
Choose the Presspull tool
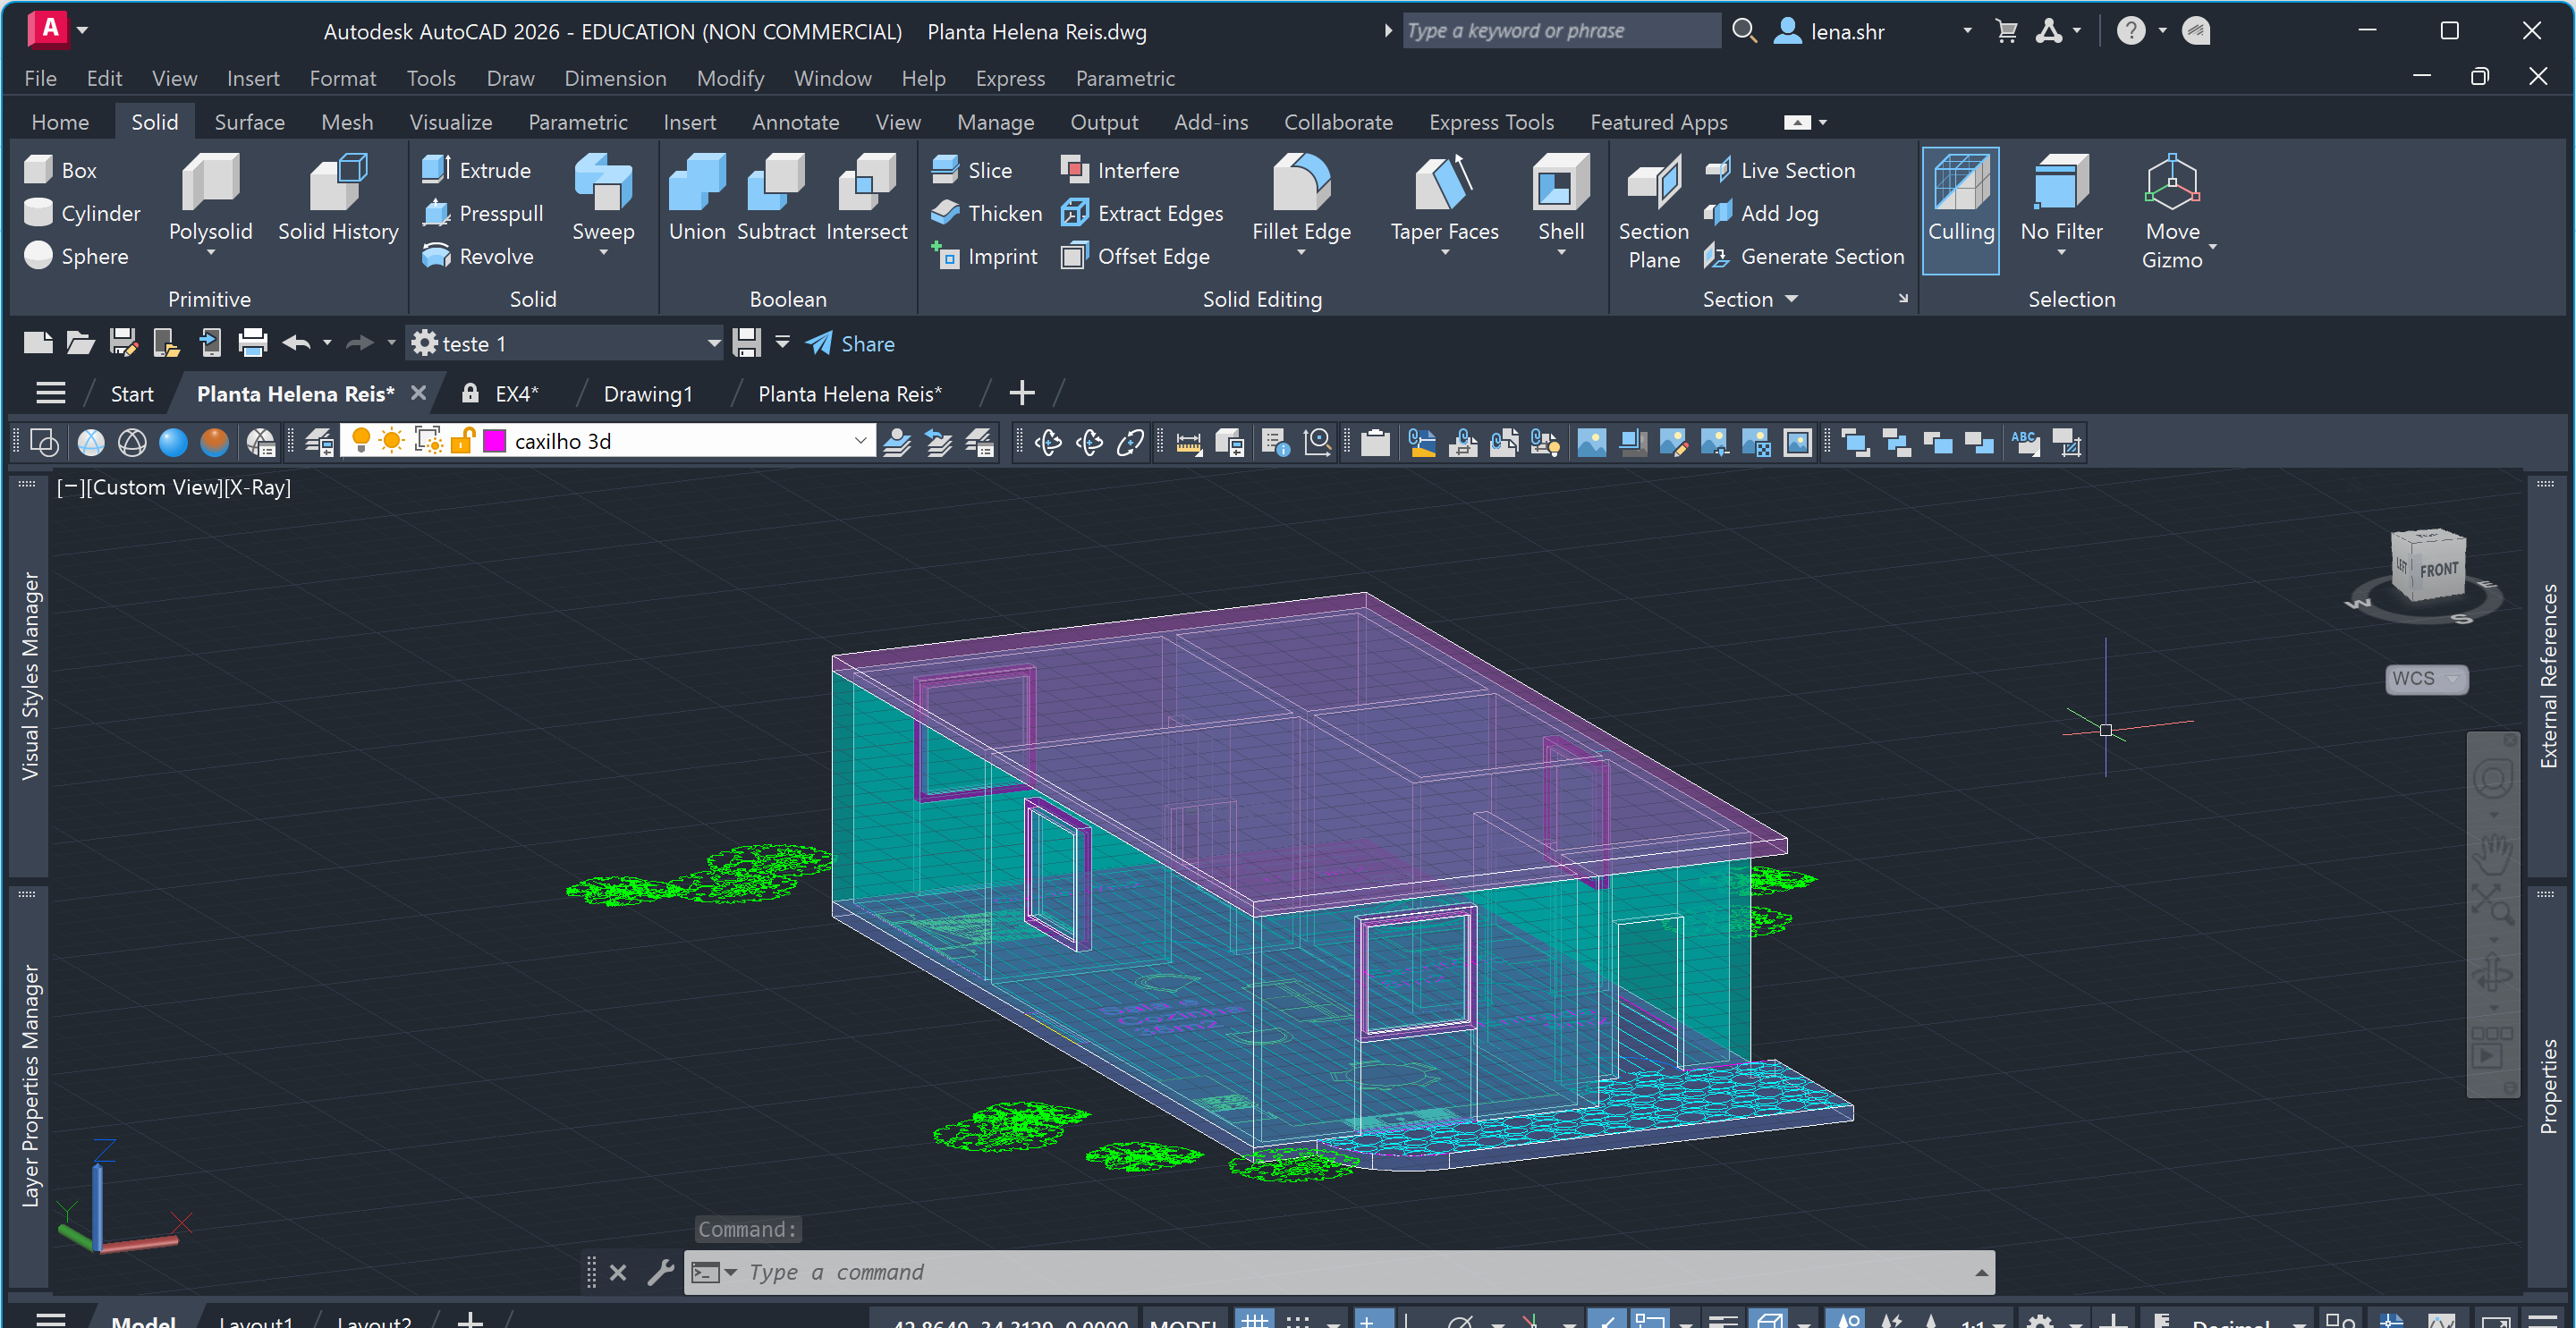point(483,213)
